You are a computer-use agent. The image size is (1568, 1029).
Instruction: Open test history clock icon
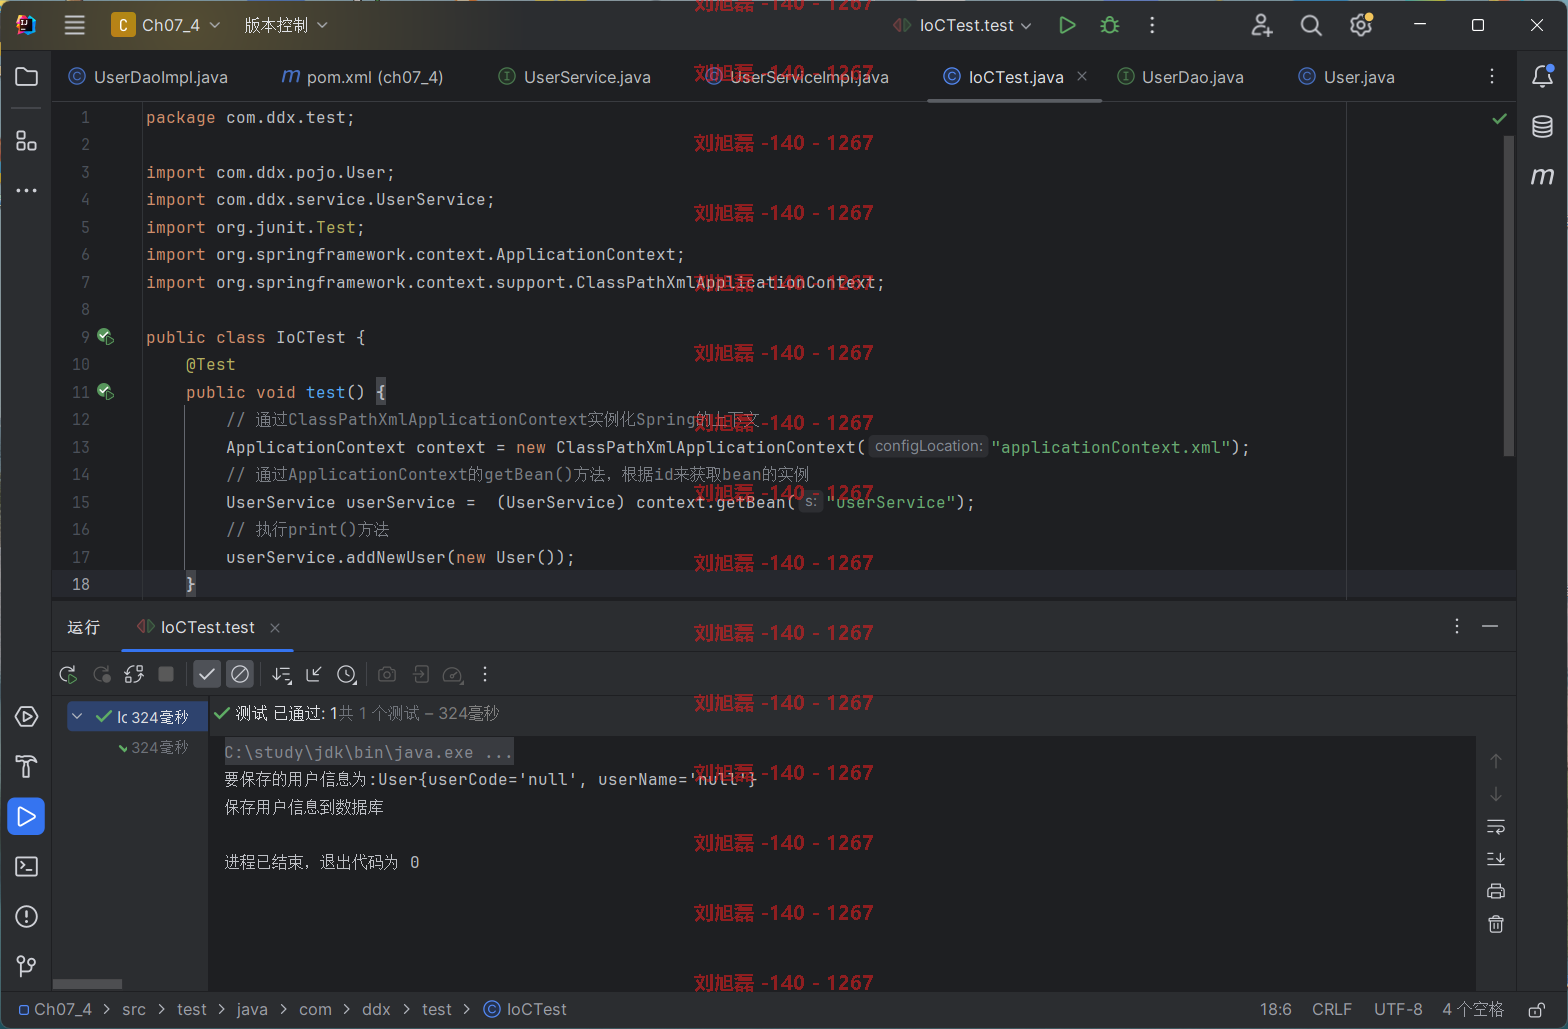click(347, 675)
